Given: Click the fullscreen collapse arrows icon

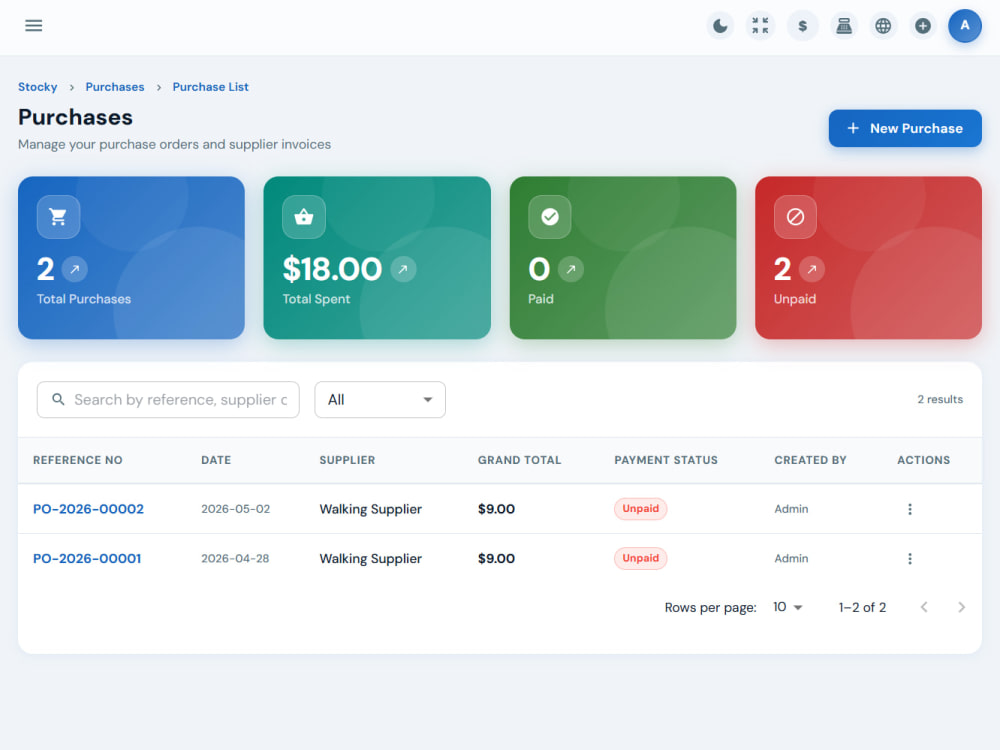Looking at the screenshot, I should click(760, 26).
